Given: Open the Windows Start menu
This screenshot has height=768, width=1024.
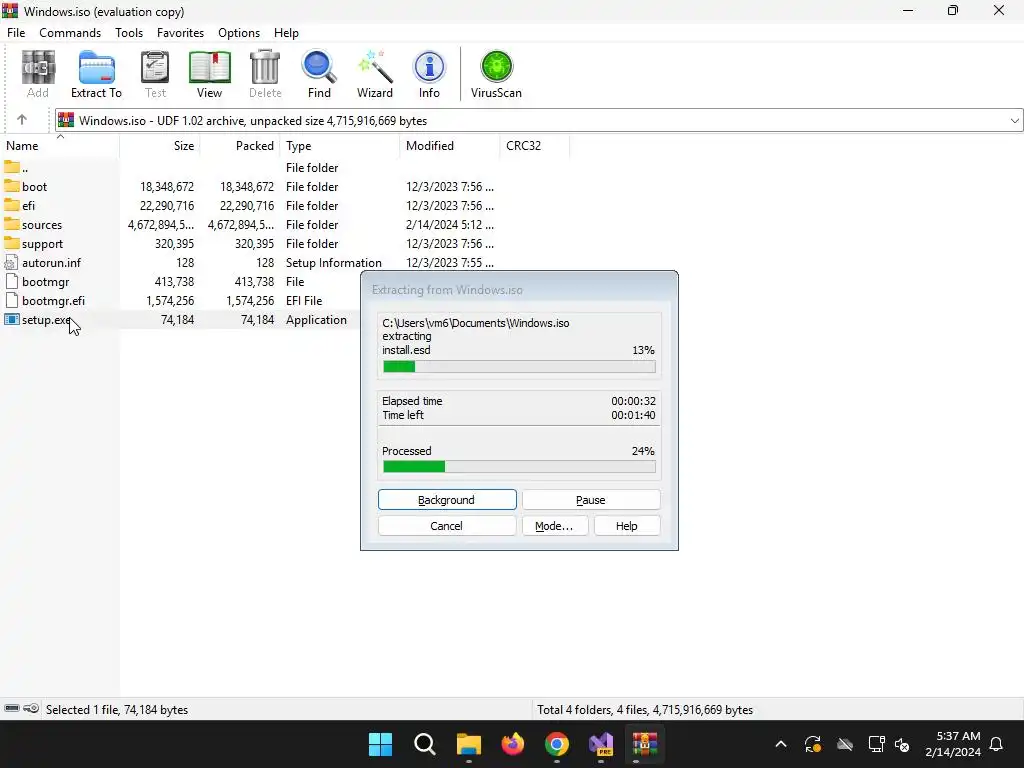Looking at the screenshot, I should pos(380,744).
